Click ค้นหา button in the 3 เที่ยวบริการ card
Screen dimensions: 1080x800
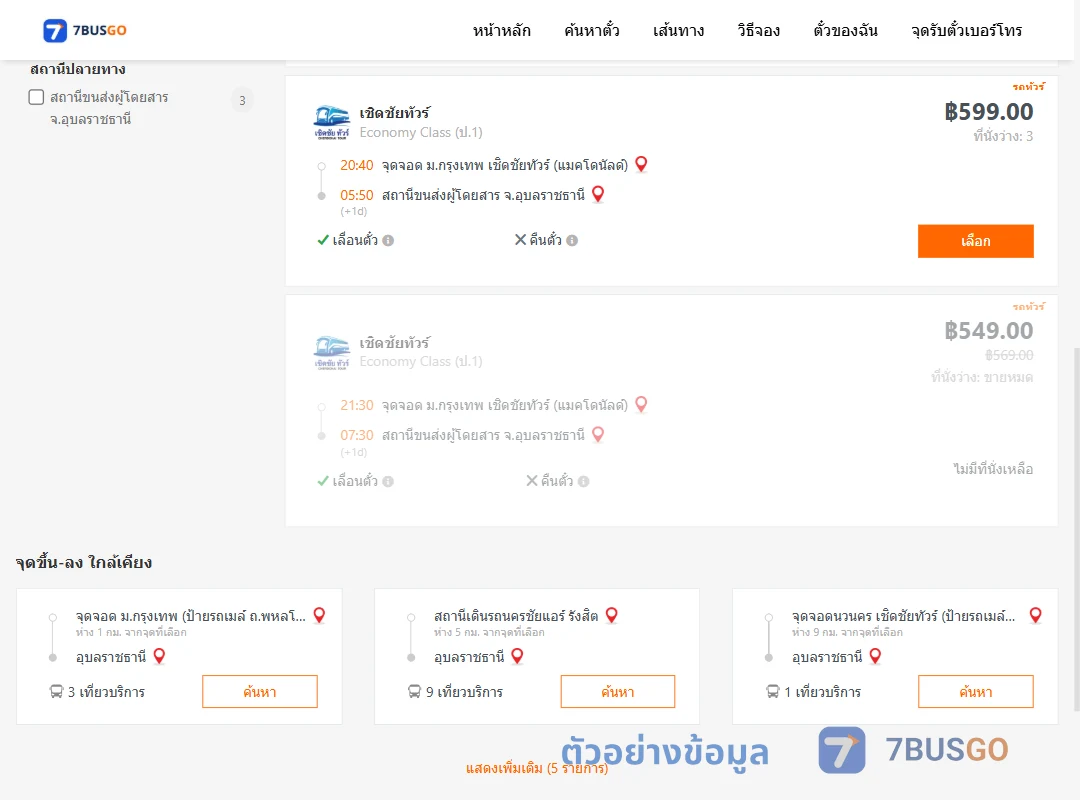coord(260,691)
